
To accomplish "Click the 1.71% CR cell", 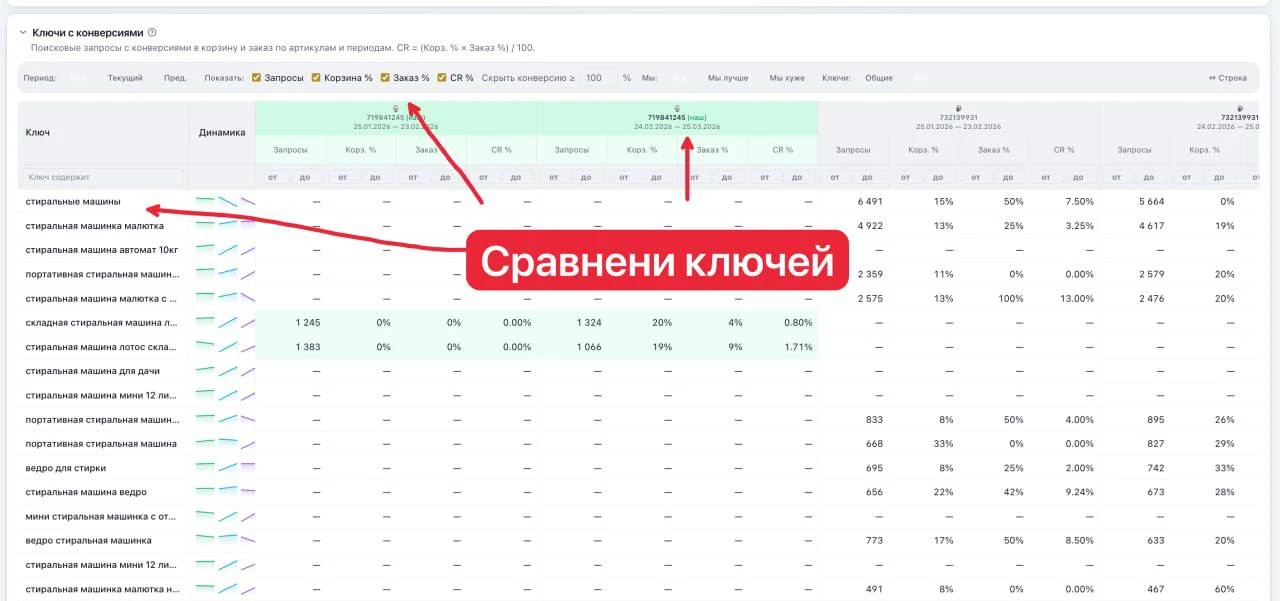I will [799, 346].
